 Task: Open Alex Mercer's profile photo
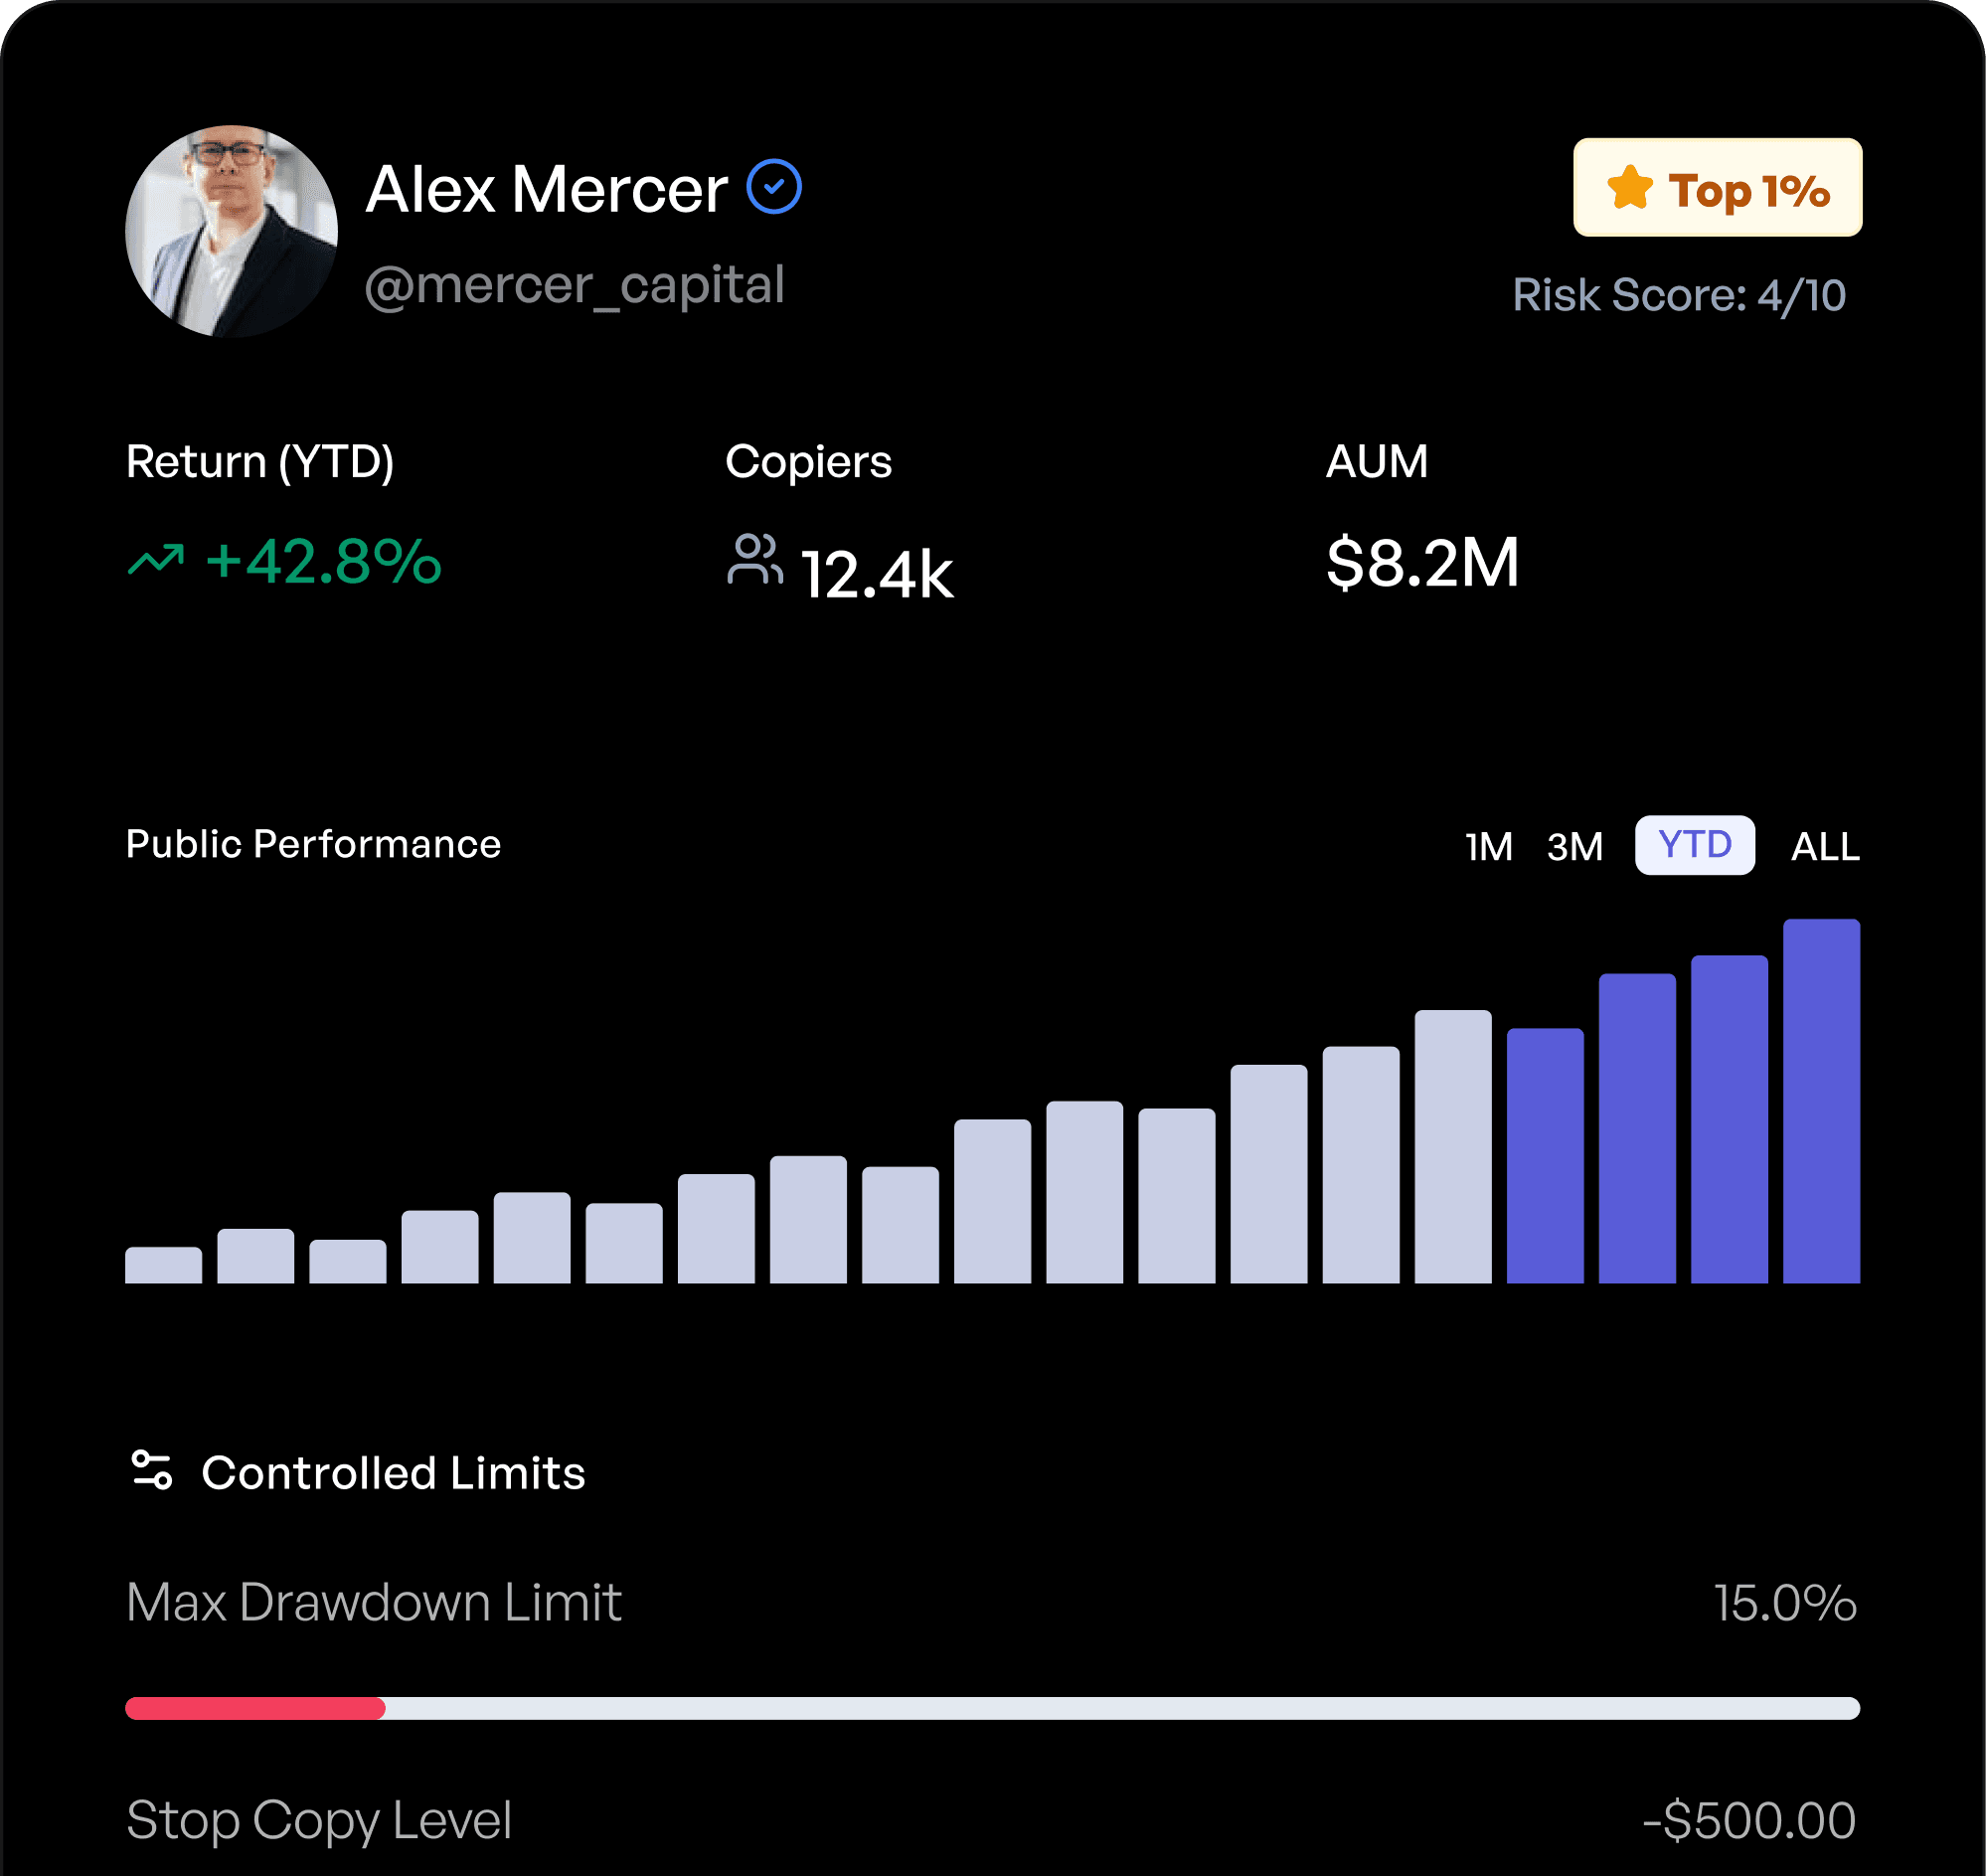(231, 231)
